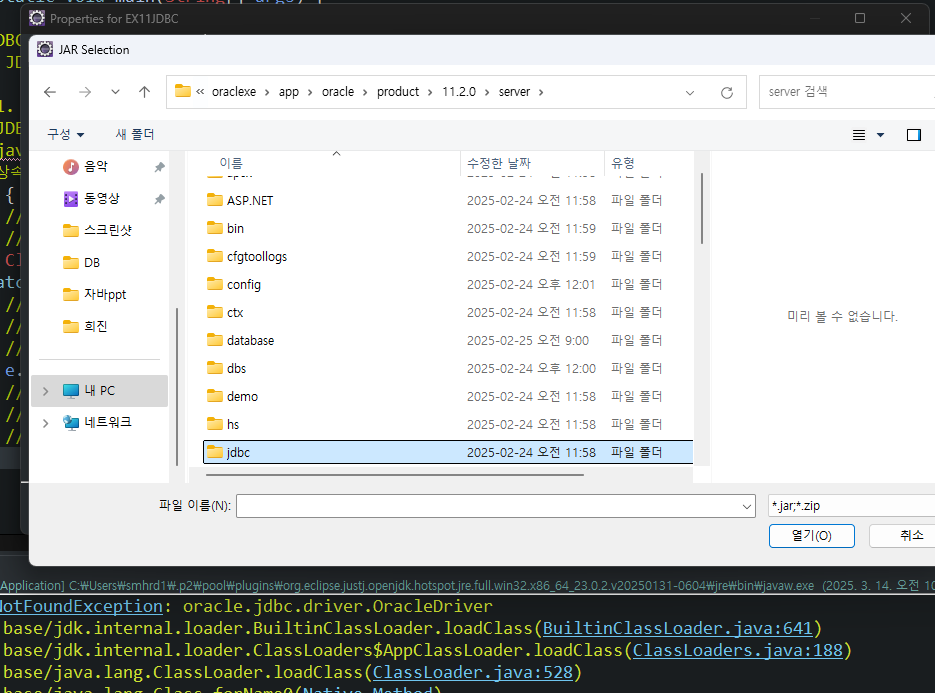935x693 pixels.
Task: Click the 파일 이름 file name field
Action: coord(489,506)
